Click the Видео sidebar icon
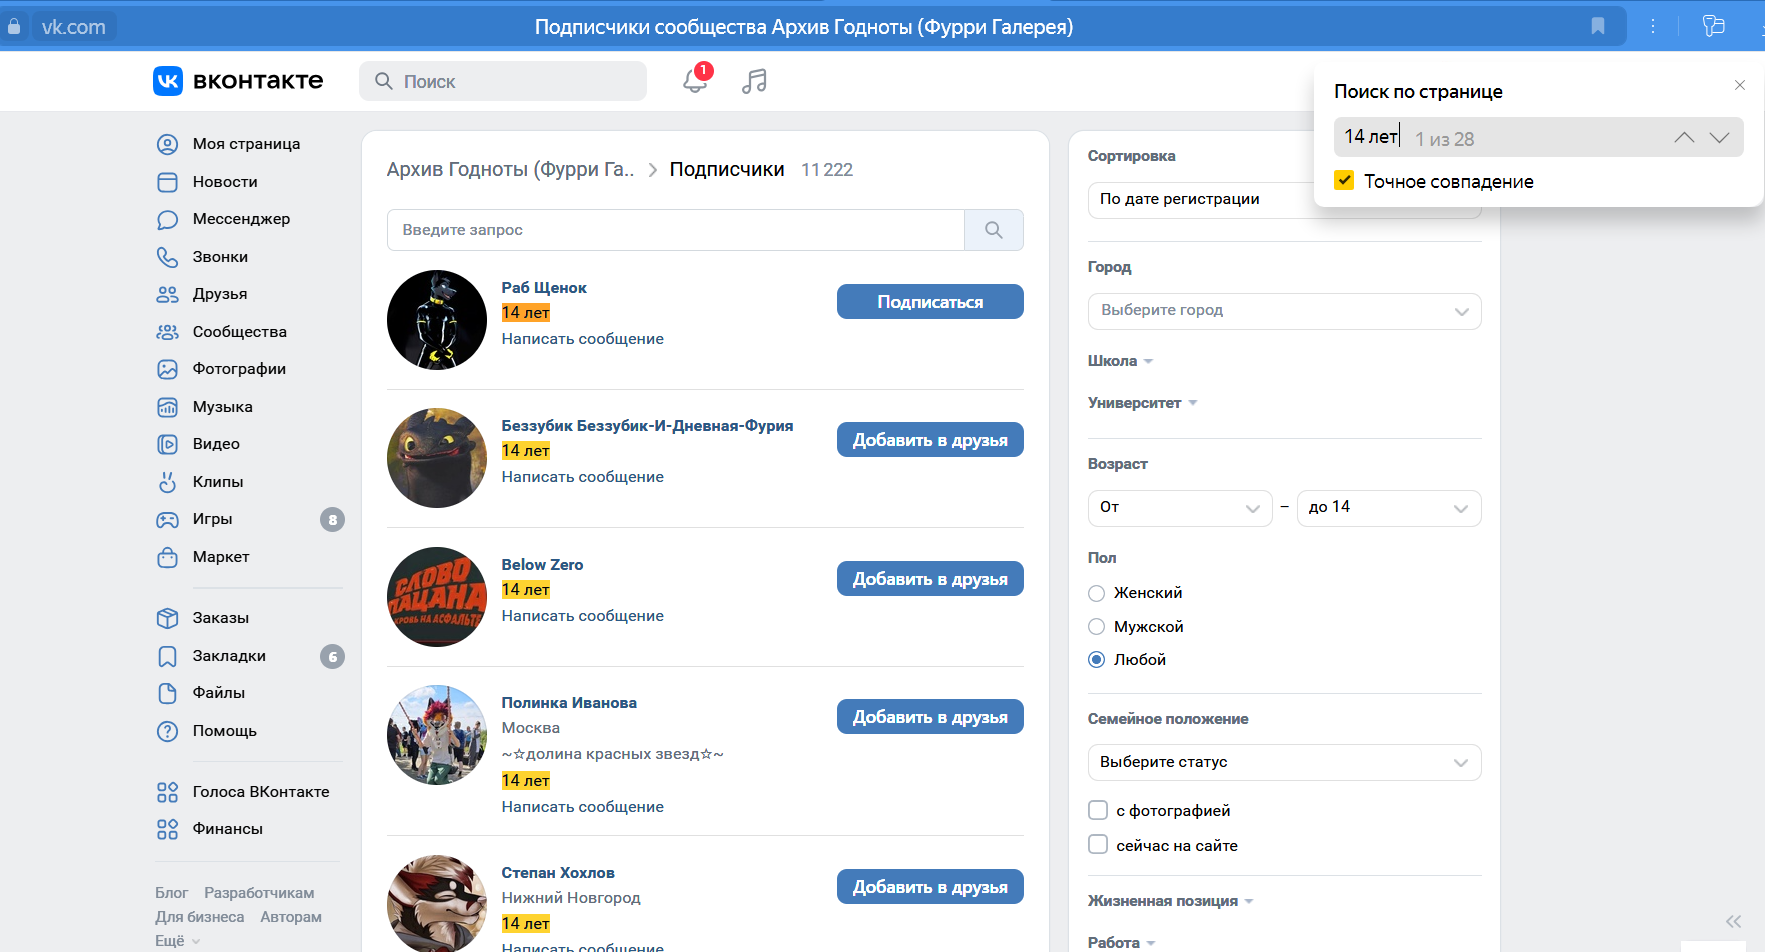Image resolution: width=1765 pixels, height=952 pixels. tap(167, 444)
